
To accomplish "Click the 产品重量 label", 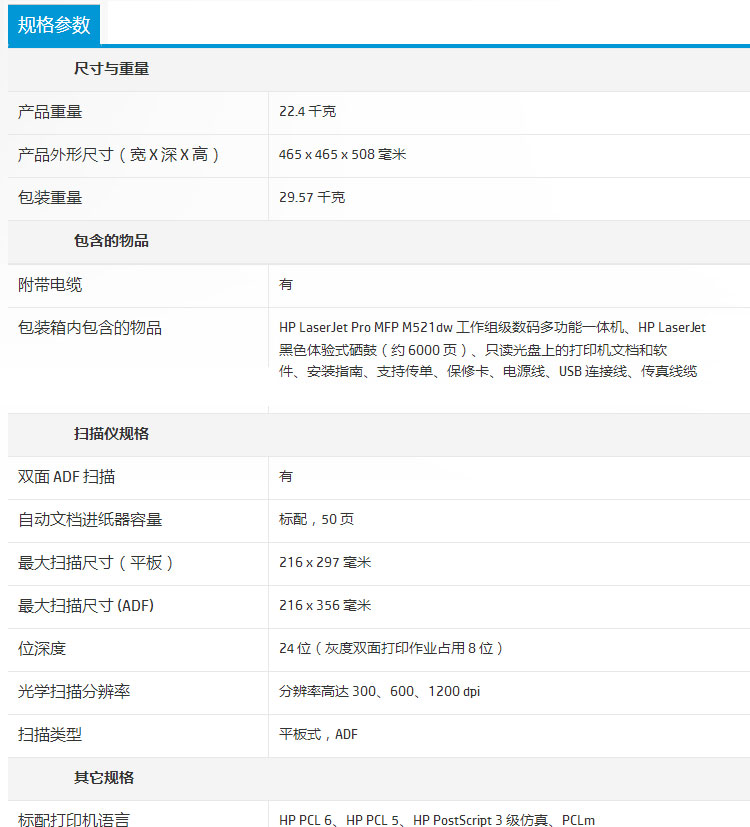I will (50, 112).
